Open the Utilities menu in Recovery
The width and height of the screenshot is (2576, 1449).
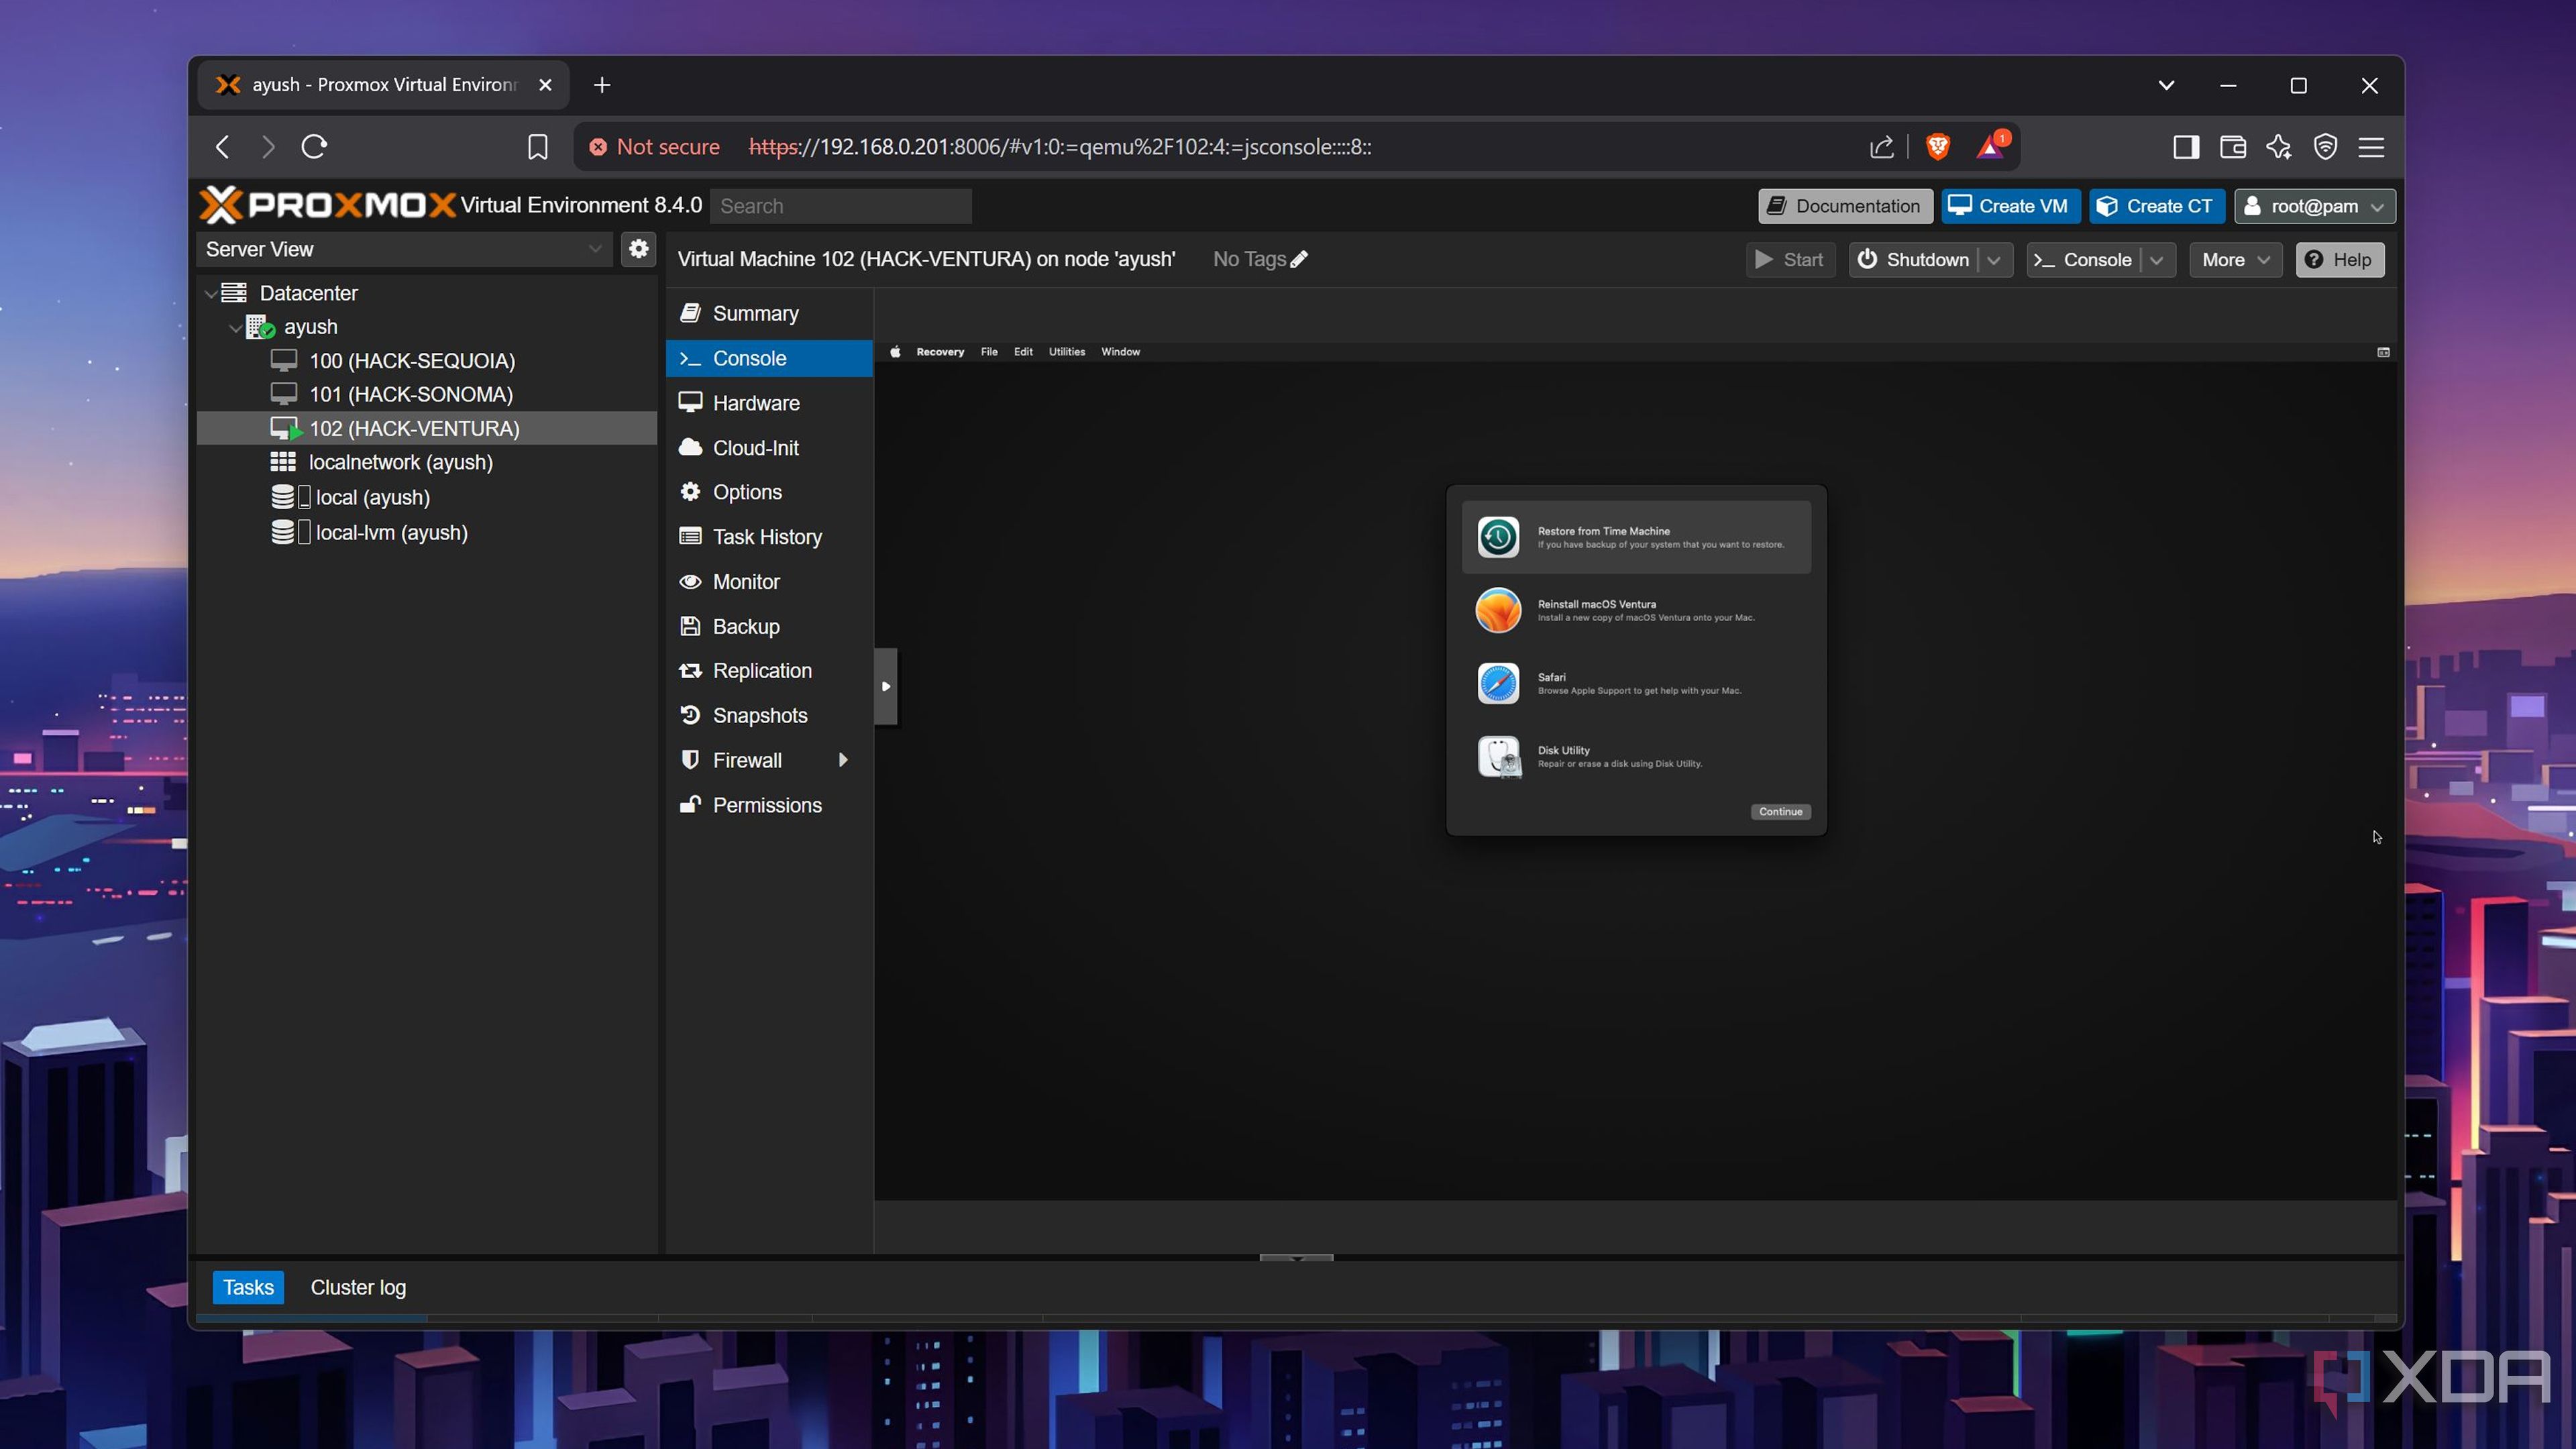[1066, 352]
